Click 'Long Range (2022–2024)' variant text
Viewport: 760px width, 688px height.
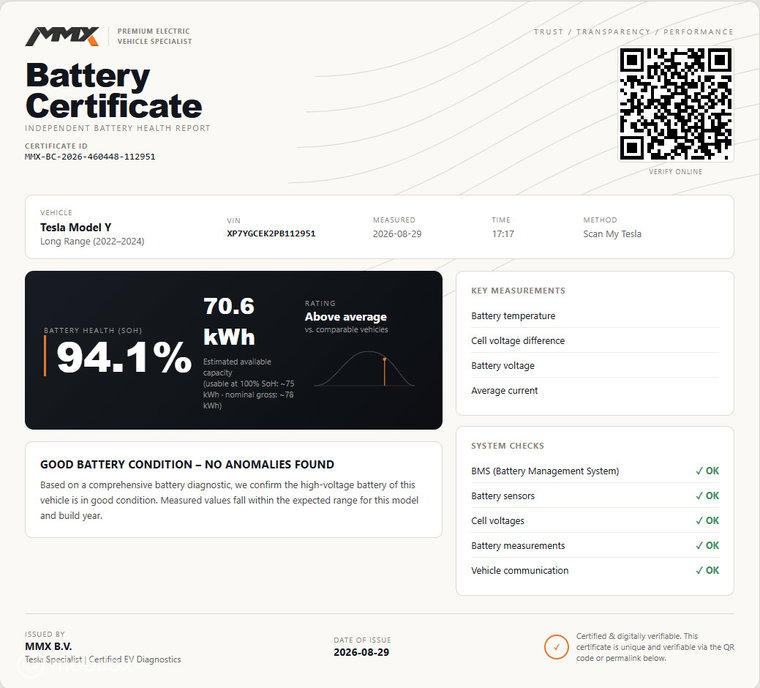coord(92,241)
